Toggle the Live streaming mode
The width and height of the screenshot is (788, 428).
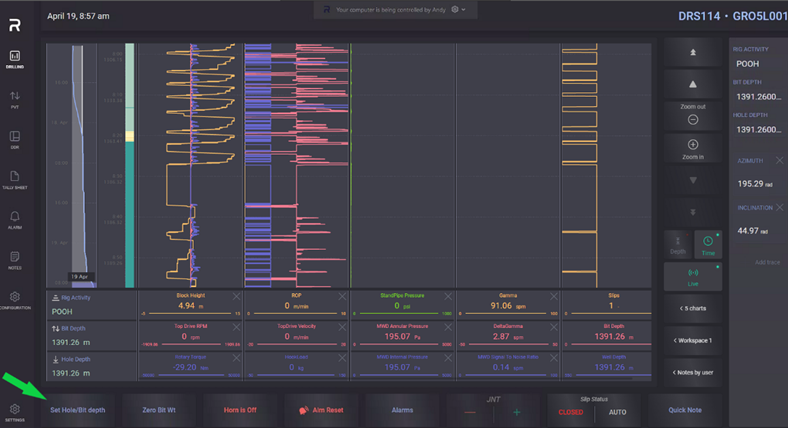click(692, 275)
